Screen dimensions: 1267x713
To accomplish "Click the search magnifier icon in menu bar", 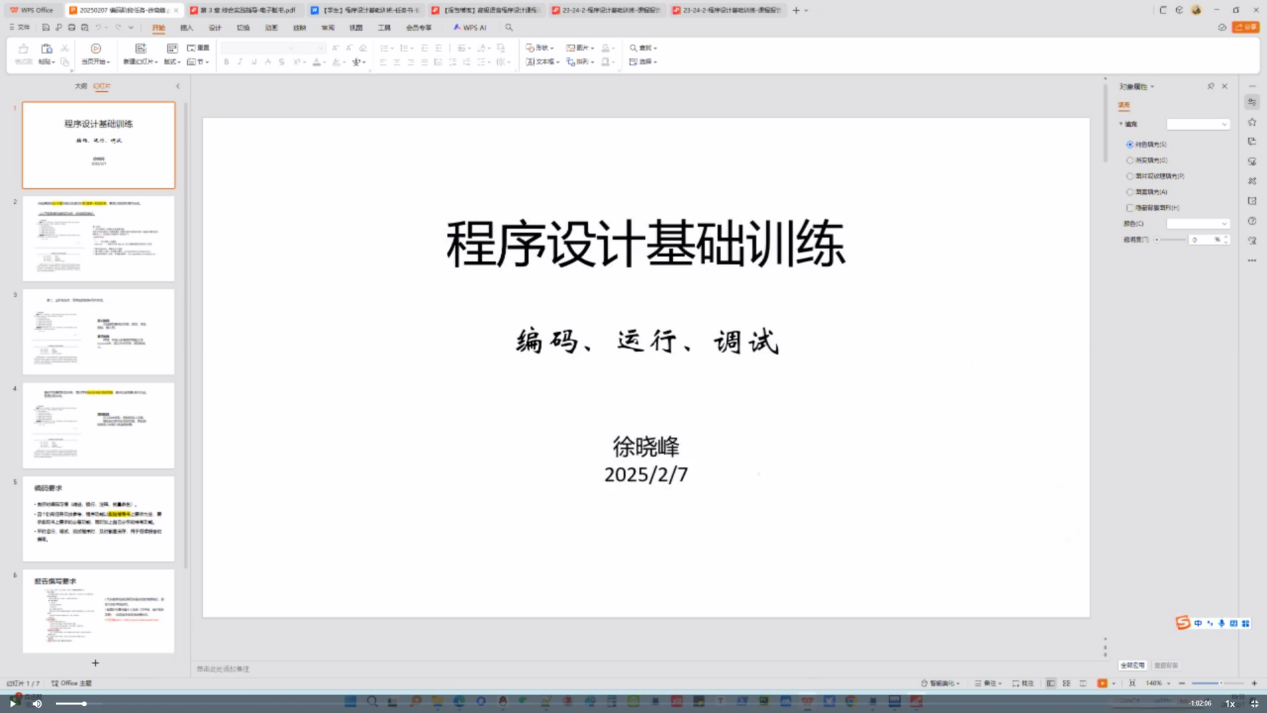I will (x=508, y=28).
